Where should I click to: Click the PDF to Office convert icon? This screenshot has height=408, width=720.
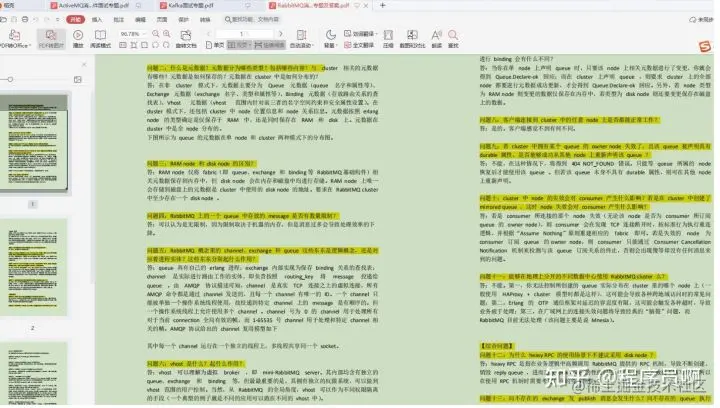click(x=14, y=35)
